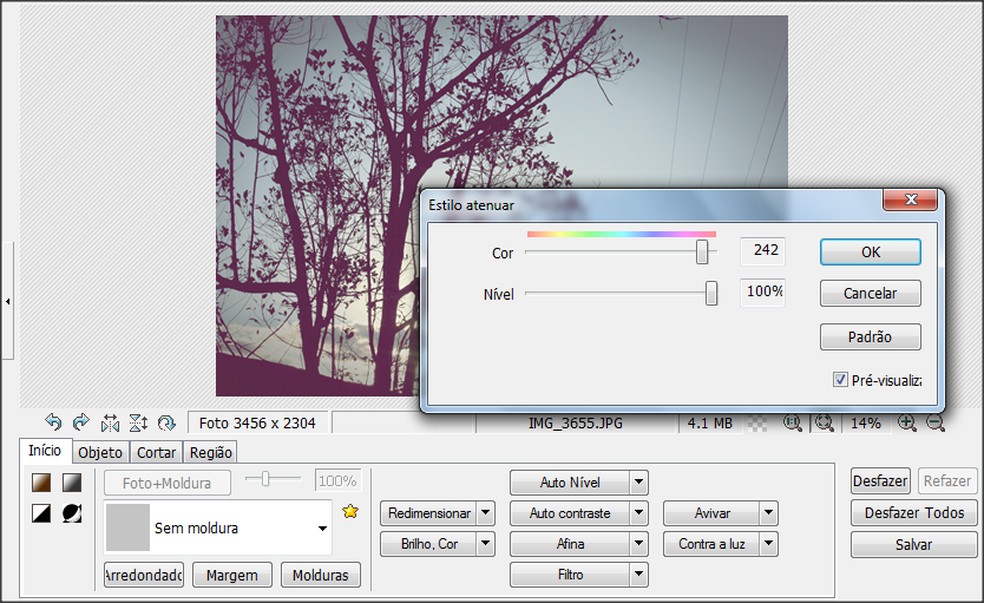Switch to the Cortar tab

coord(156,452)
